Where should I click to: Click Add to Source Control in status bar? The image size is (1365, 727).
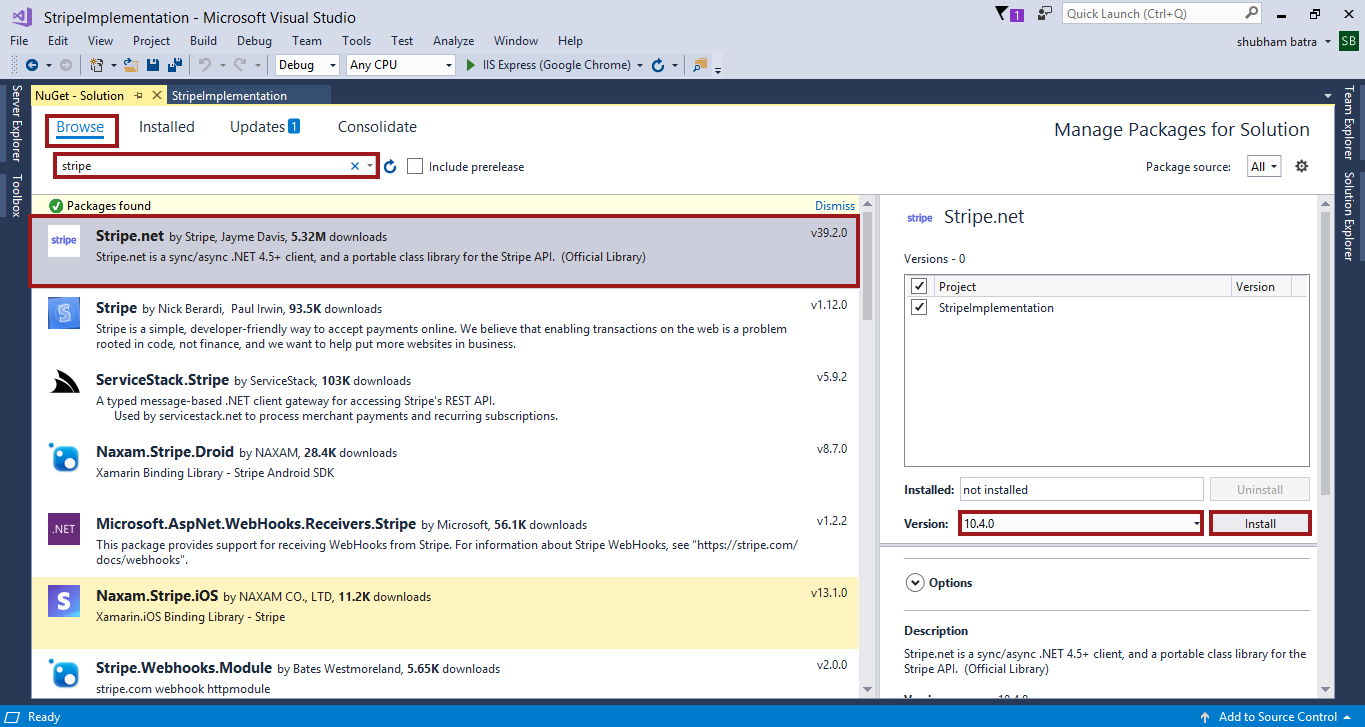(1278, 717)
